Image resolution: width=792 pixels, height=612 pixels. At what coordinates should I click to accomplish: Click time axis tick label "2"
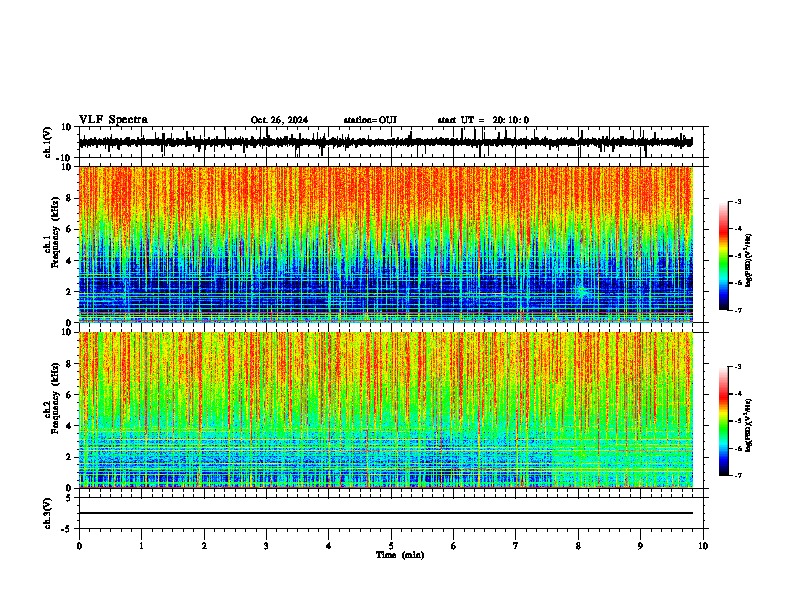(x=204, y=546)
